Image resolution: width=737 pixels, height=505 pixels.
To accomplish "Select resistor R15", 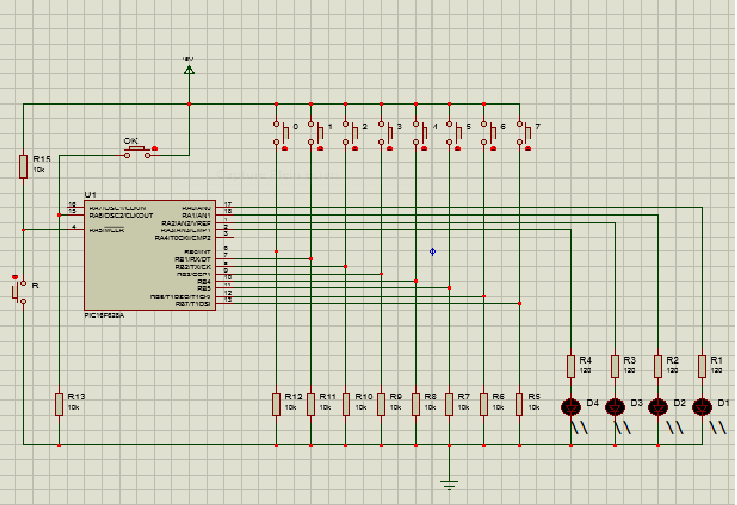I will pos(23,166).
